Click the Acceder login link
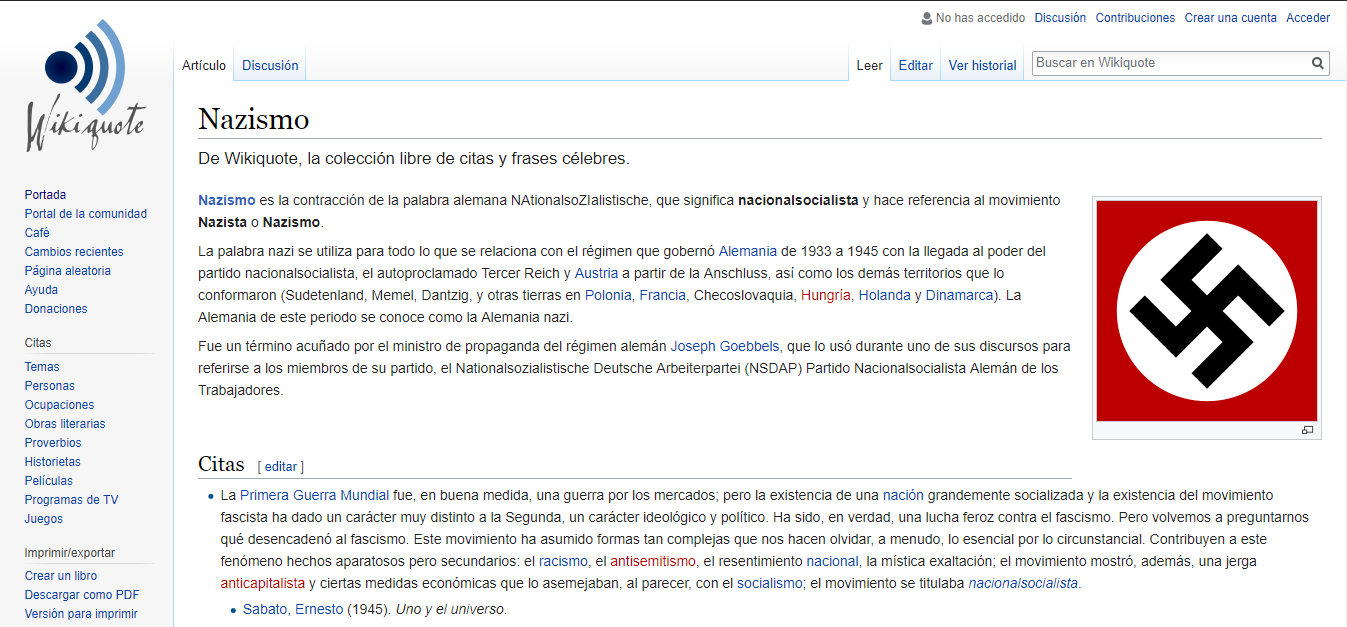Viewport: 1347px width, 627px height. 1308,18
